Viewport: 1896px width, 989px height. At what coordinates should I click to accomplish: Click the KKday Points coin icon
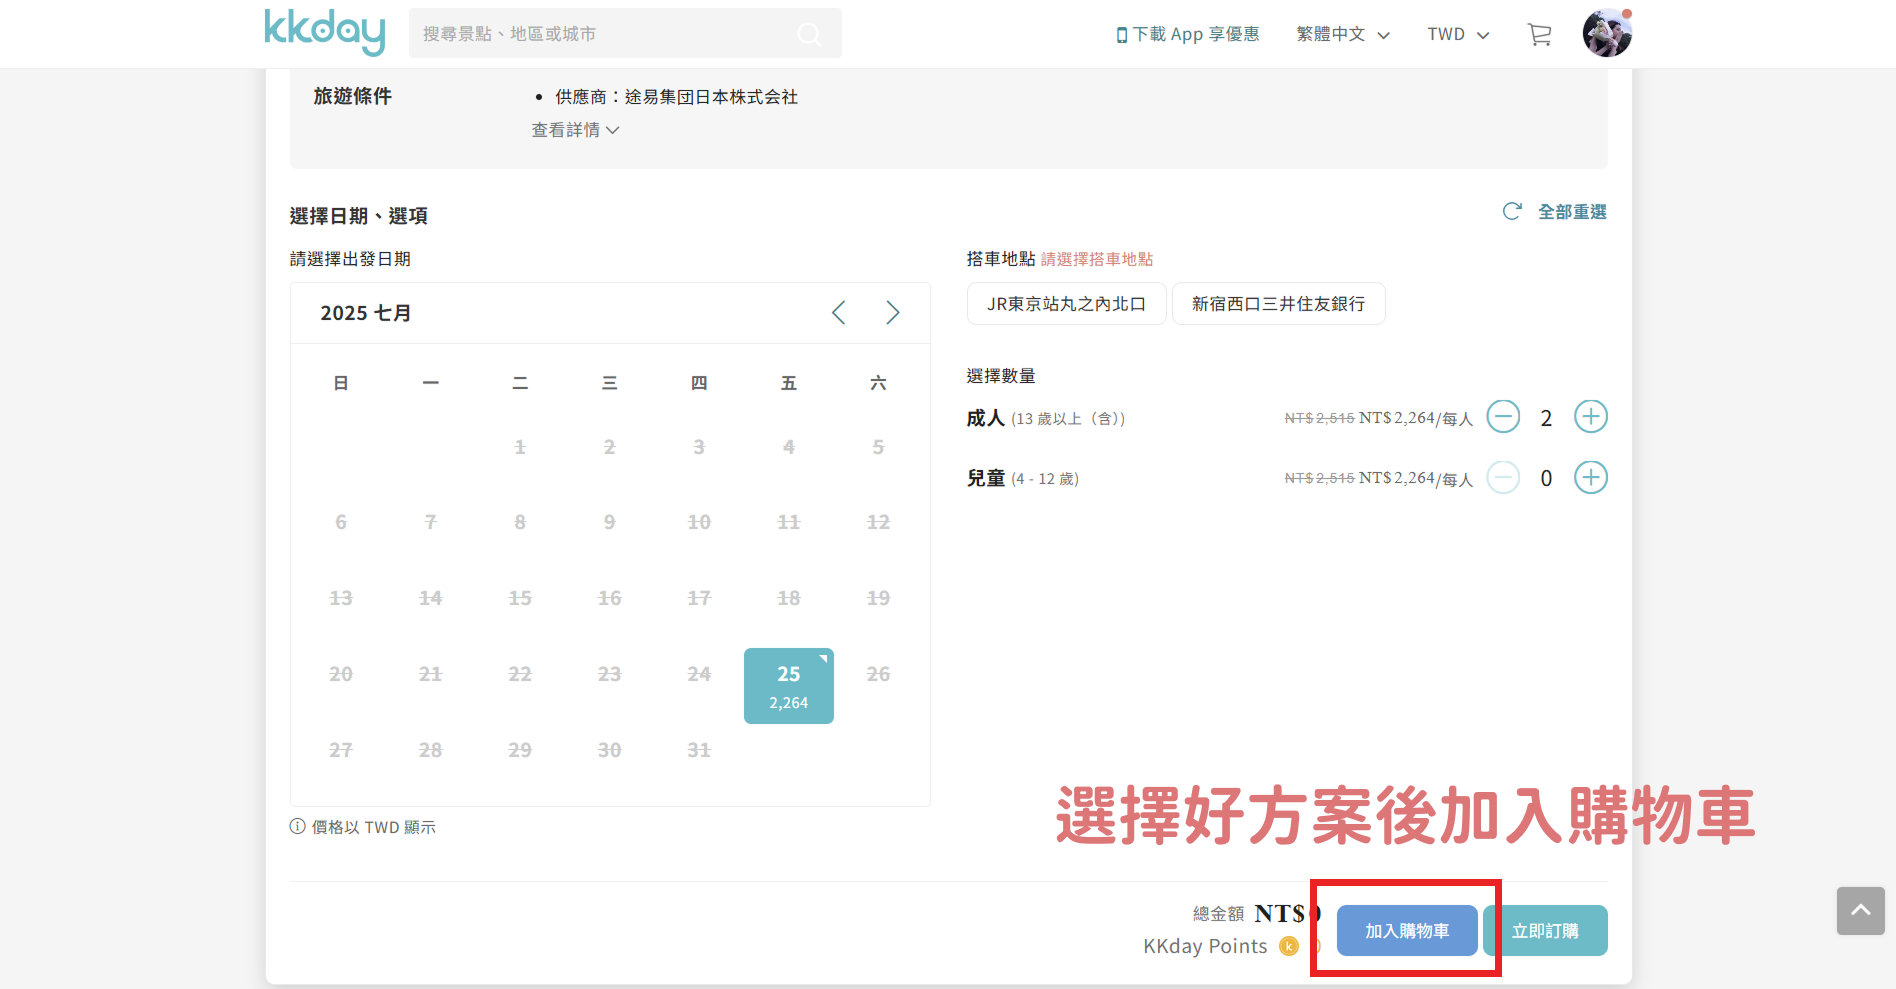tap(1289, 946)
